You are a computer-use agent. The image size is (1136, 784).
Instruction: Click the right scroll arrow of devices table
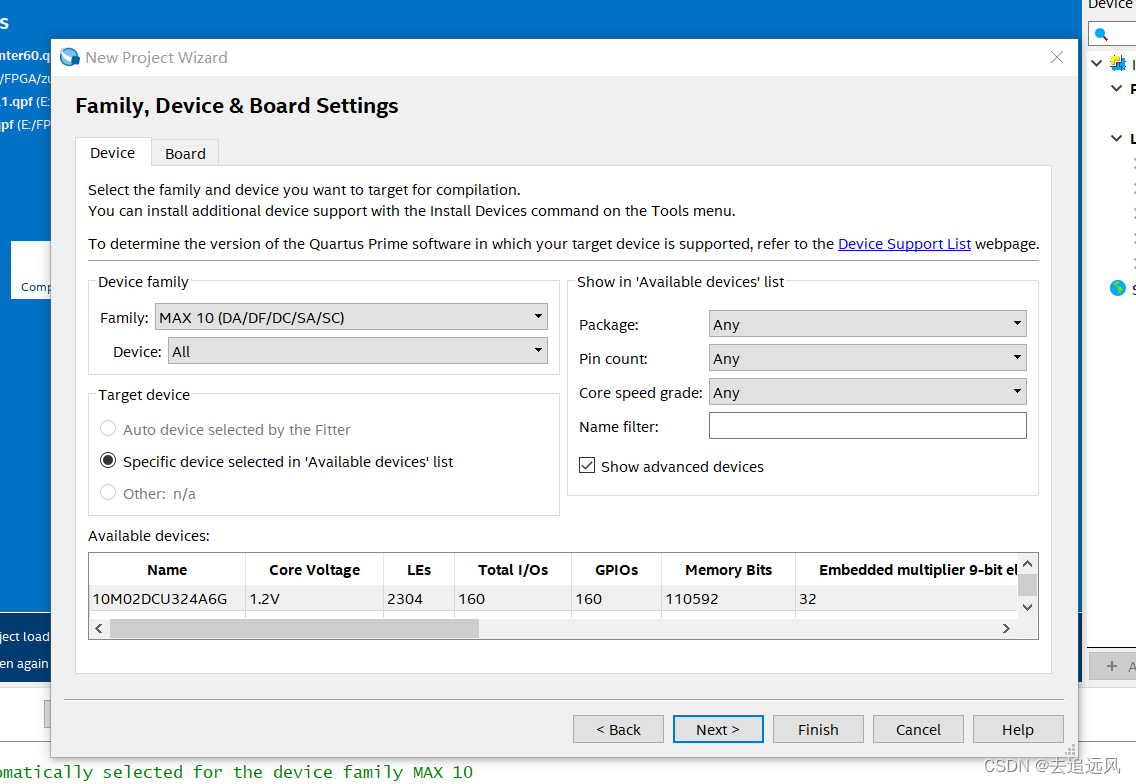pos(1006,628)
